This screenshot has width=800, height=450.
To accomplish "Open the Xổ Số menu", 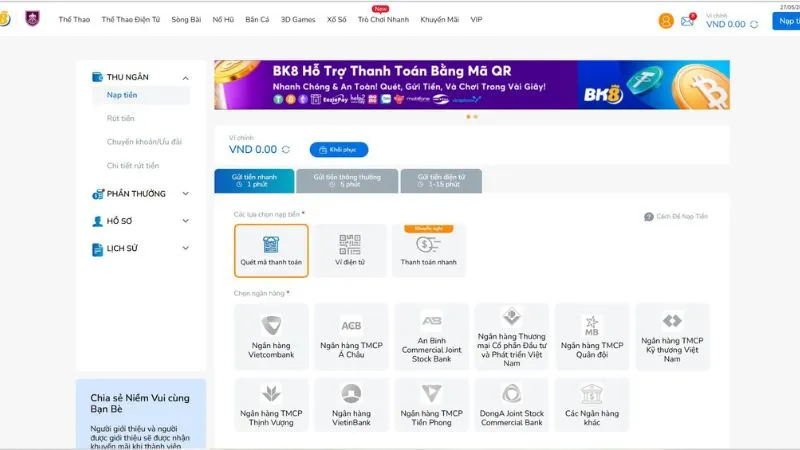I will (x=336, y=19).
